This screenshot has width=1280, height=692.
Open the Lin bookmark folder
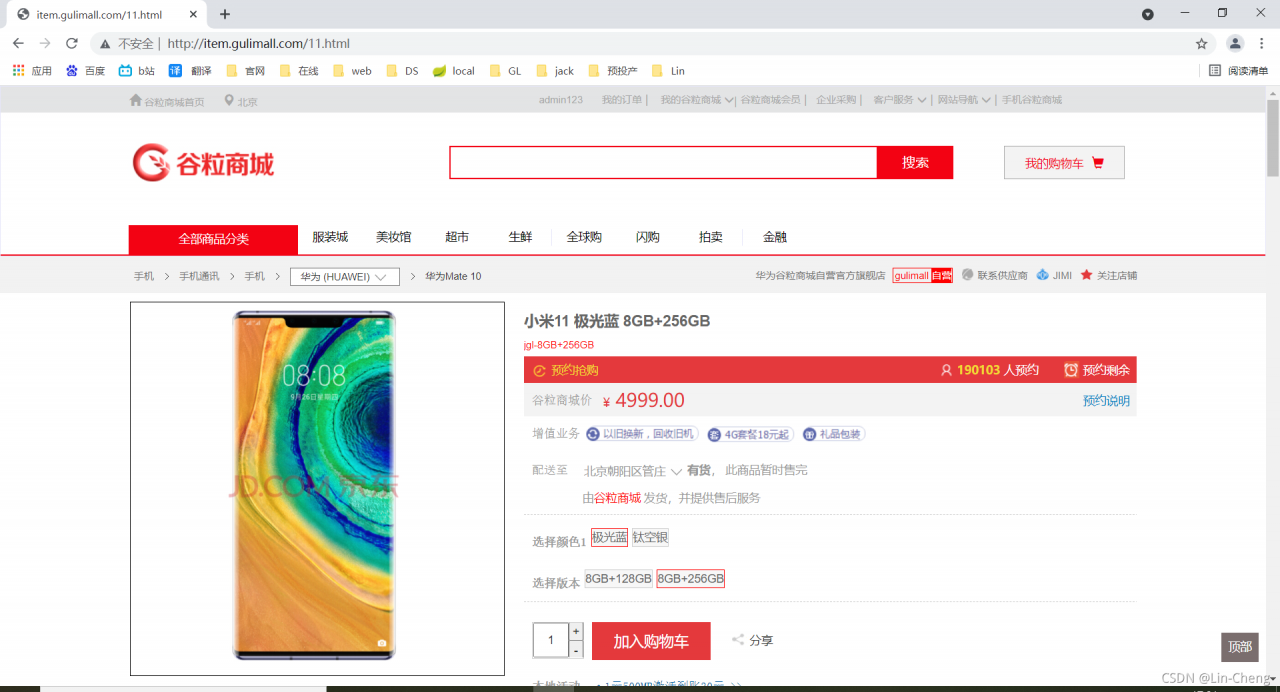pos(668,71)
